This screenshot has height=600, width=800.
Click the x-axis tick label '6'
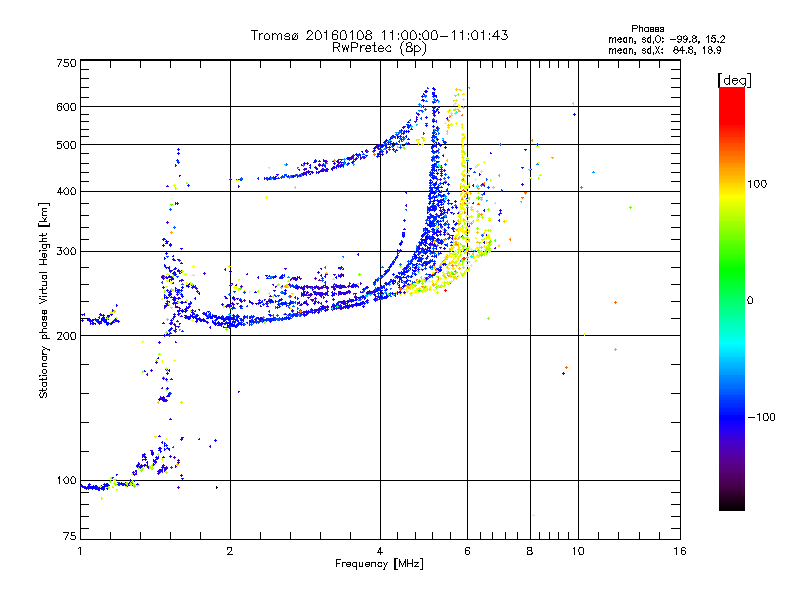(x=467, y=551)
